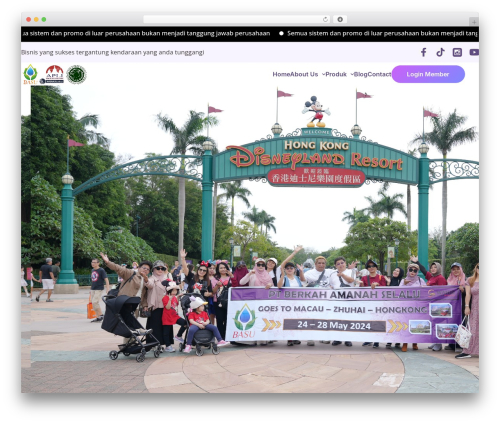Image resolution: width=500 pixels, height=423 pixels.
Task: Click the round green halal logo
Action: click(x=76, y=75)
